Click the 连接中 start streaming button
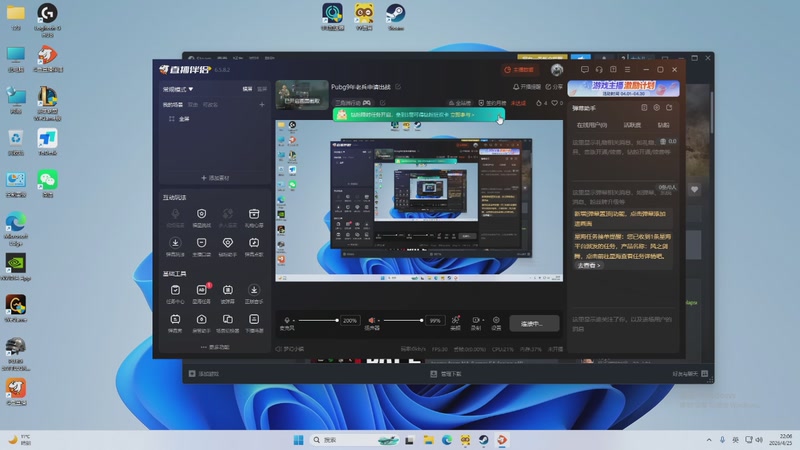 534,323
